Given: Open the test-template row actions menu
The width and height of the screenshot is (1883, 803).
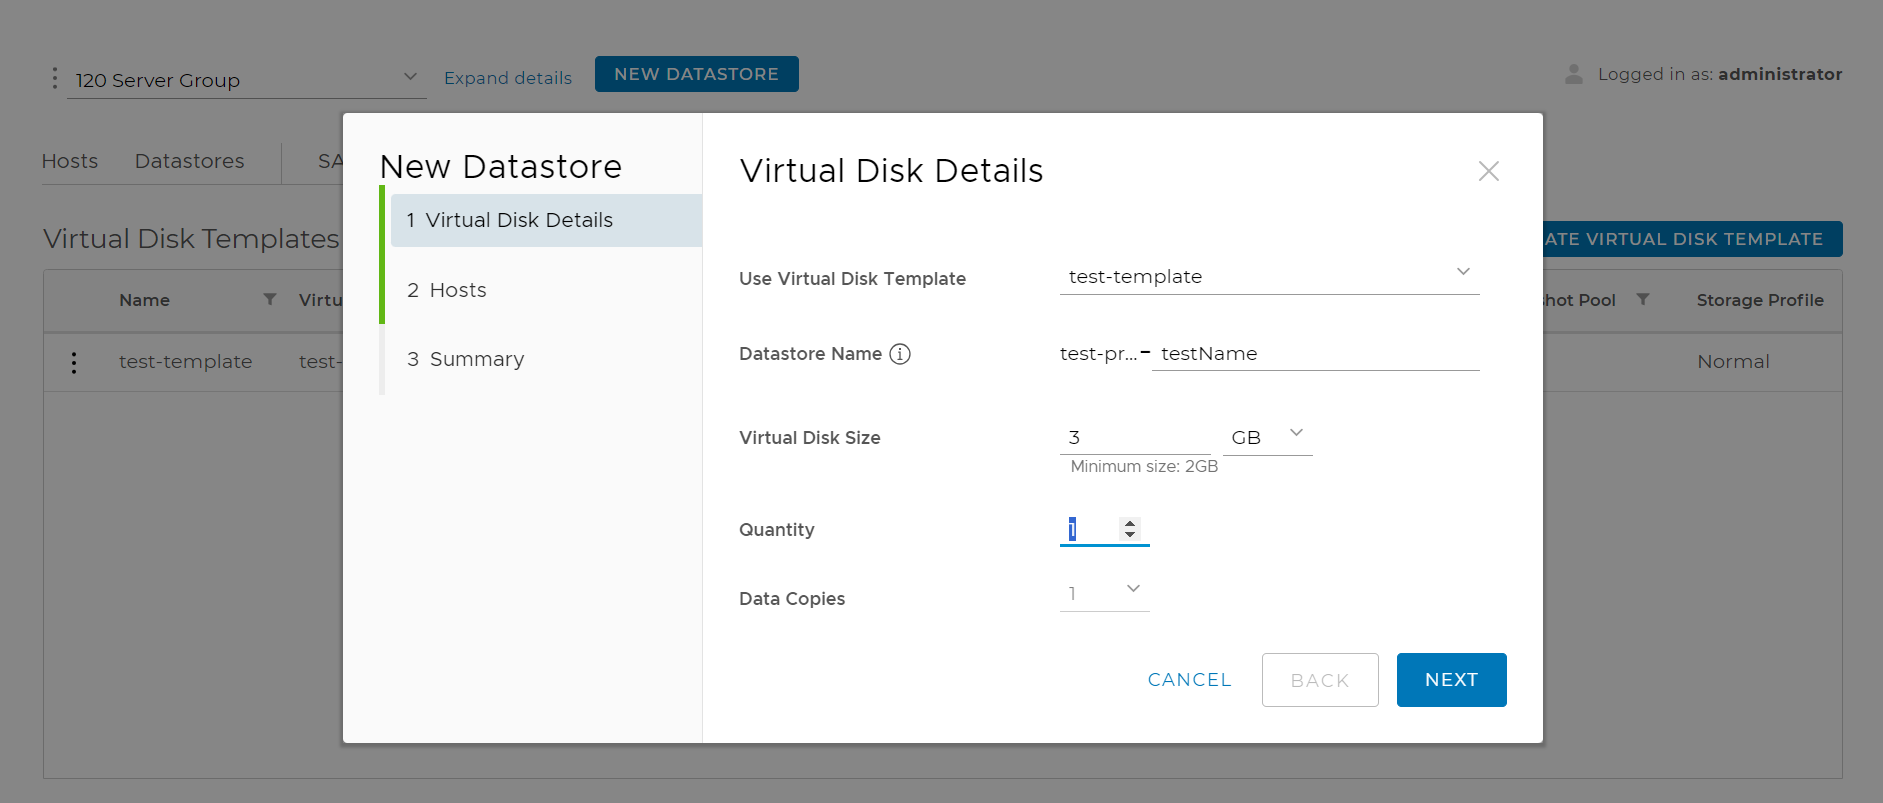Looking at the screenshot, I should pos(74,362).
